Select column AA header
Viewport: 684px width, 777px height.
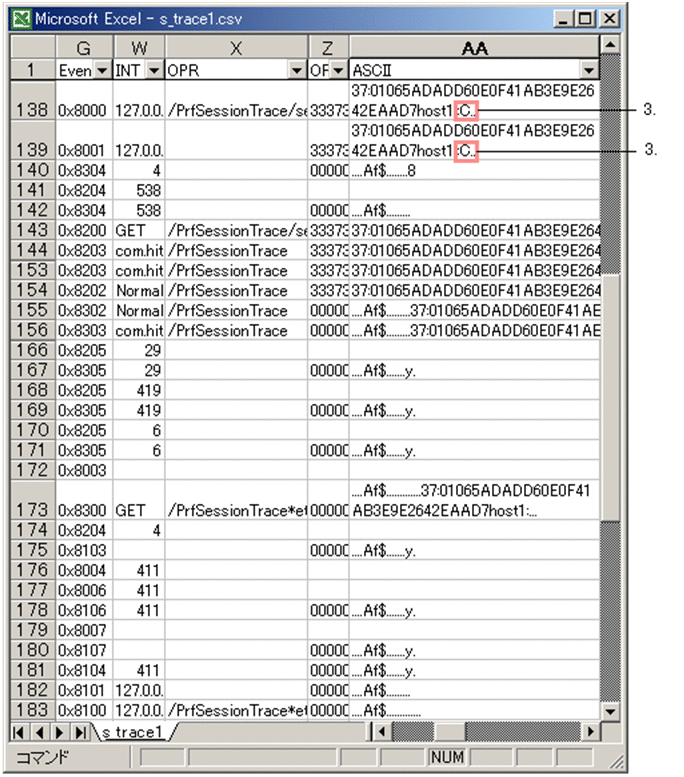pos(474,47)
